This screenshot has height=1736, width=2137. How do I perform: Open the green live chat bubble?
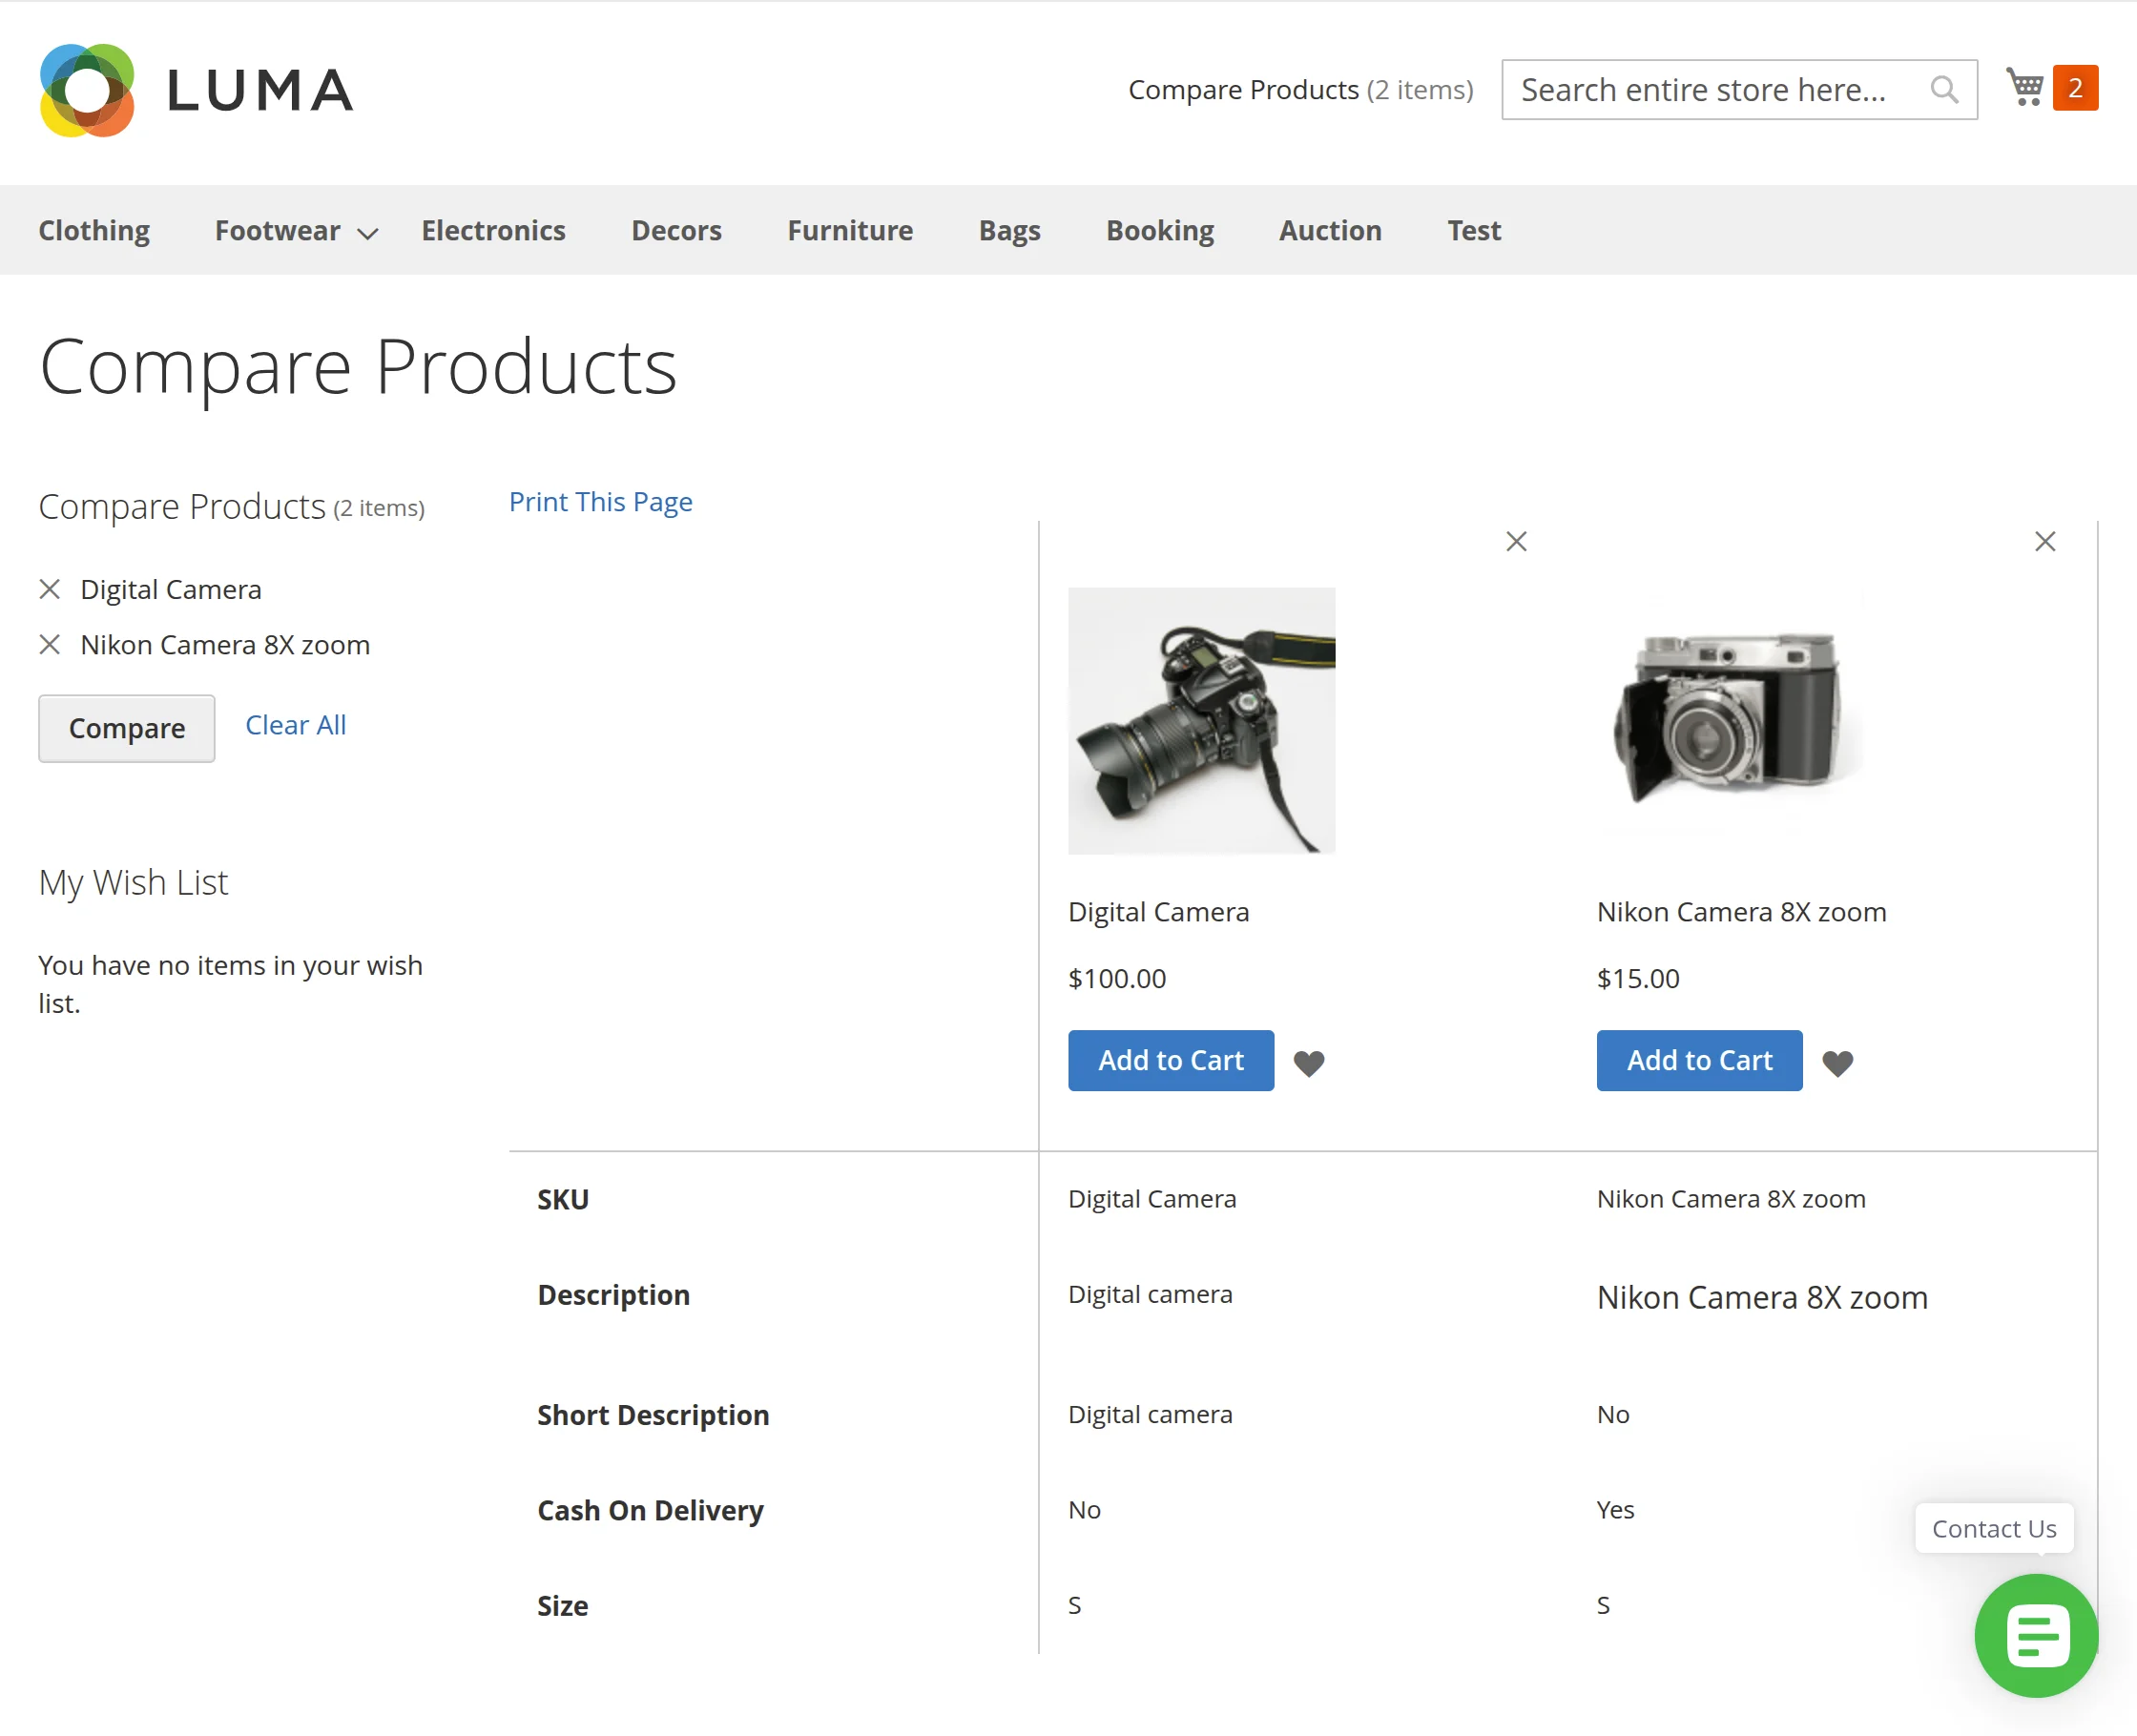(2036, 1635)
